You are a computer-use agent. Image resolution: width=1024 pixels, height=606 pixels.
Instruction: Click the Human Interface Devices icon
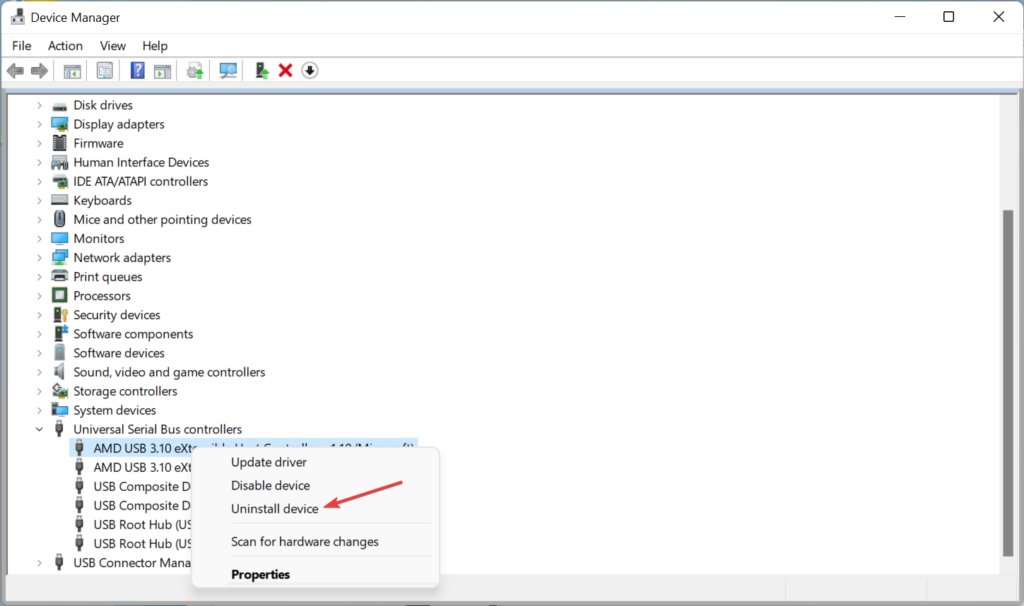coord(59,162)
